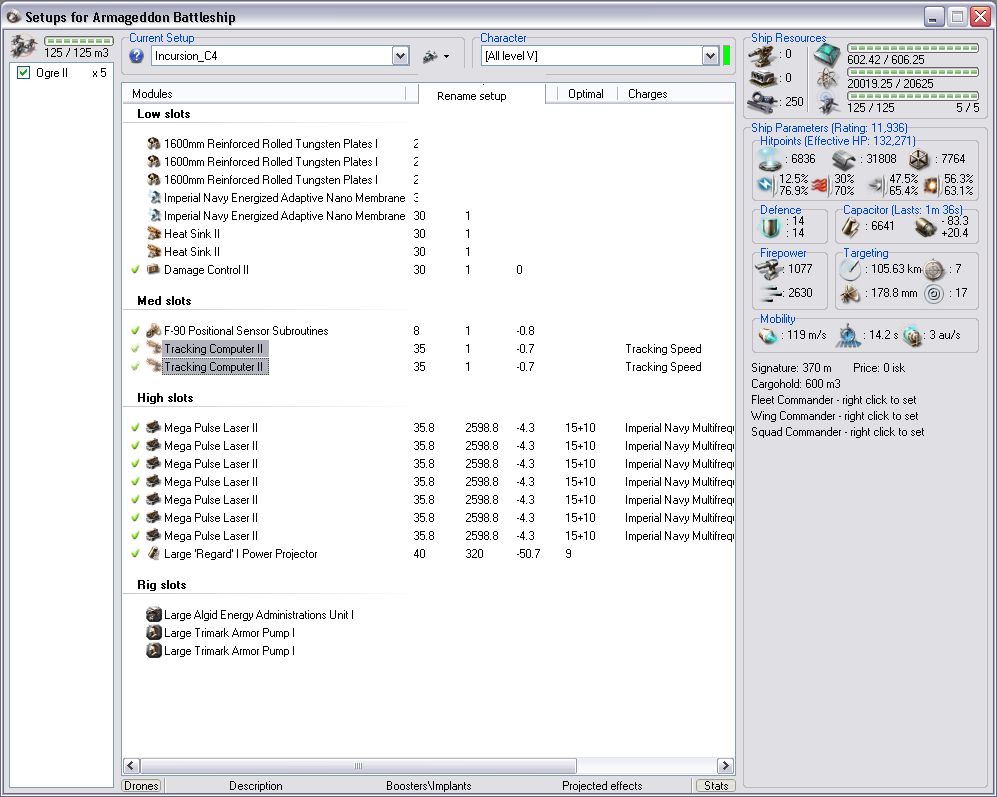Viewport: 997px width, 797px height.
Task: Click the Optimal column header
Action: [586, 94]
